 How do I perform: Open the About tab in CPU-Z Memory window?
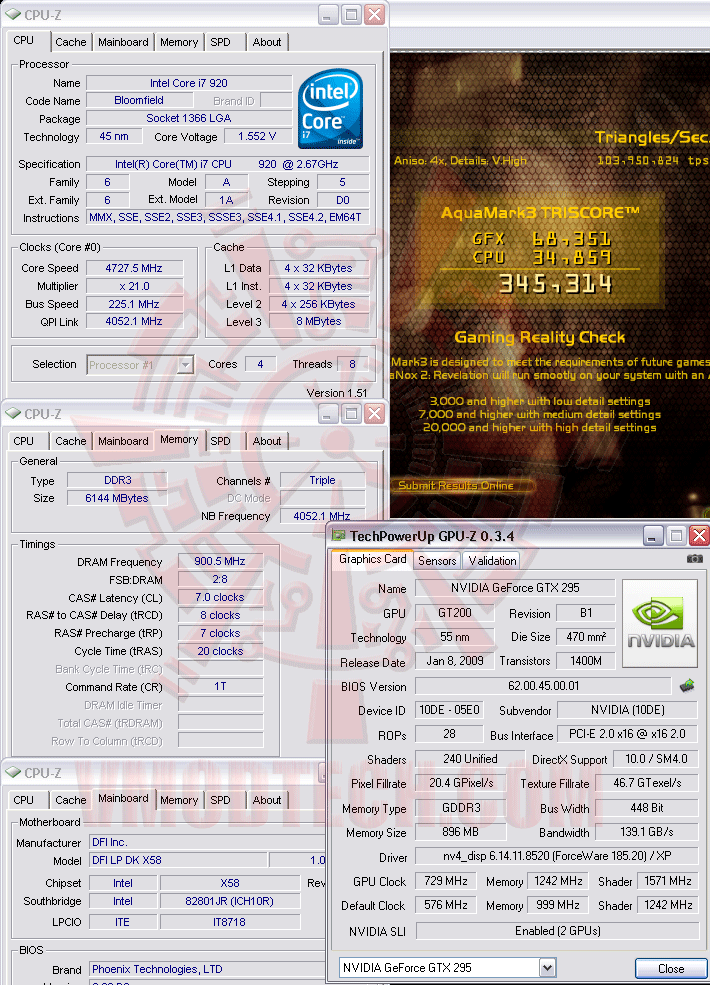[x=267, y=441]
